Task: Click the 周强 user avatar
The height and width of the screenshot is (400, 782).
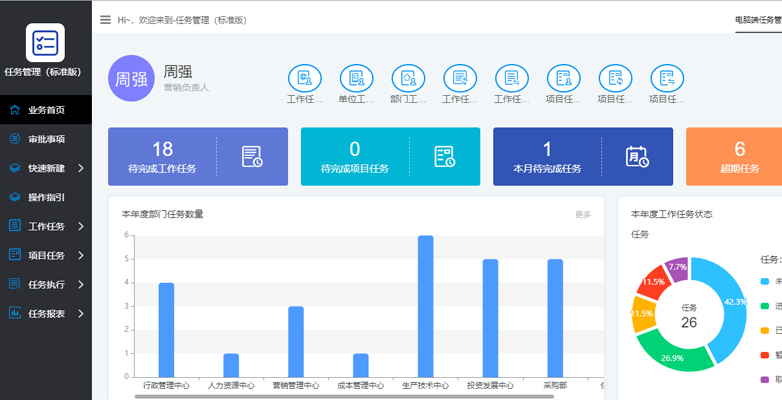Action: click(x=131, y=79)
